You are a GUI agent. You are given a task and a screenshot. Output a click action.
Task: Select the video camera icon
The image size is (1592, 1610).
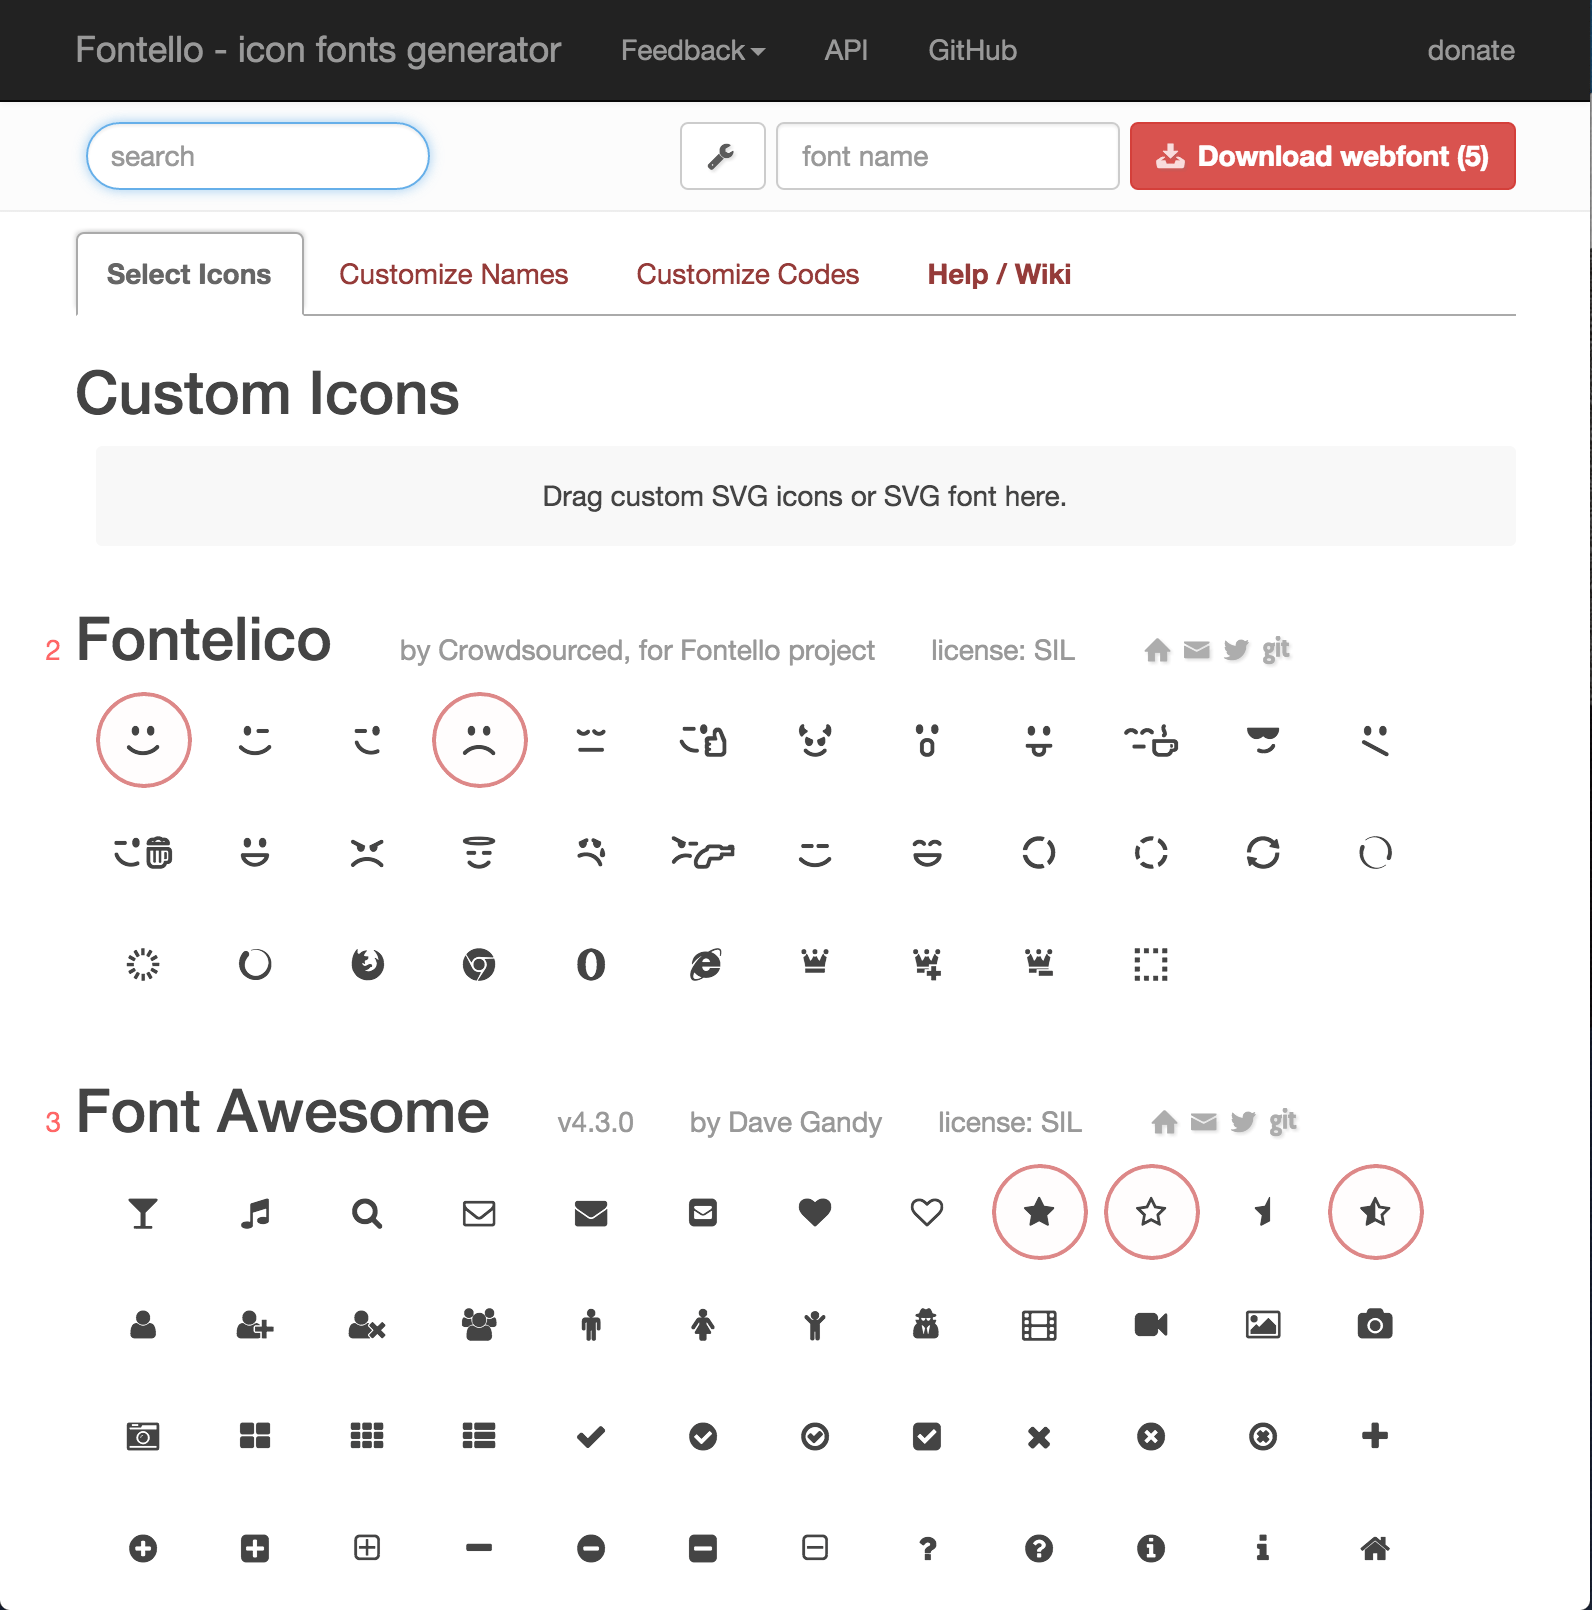pos(1151,1324)
